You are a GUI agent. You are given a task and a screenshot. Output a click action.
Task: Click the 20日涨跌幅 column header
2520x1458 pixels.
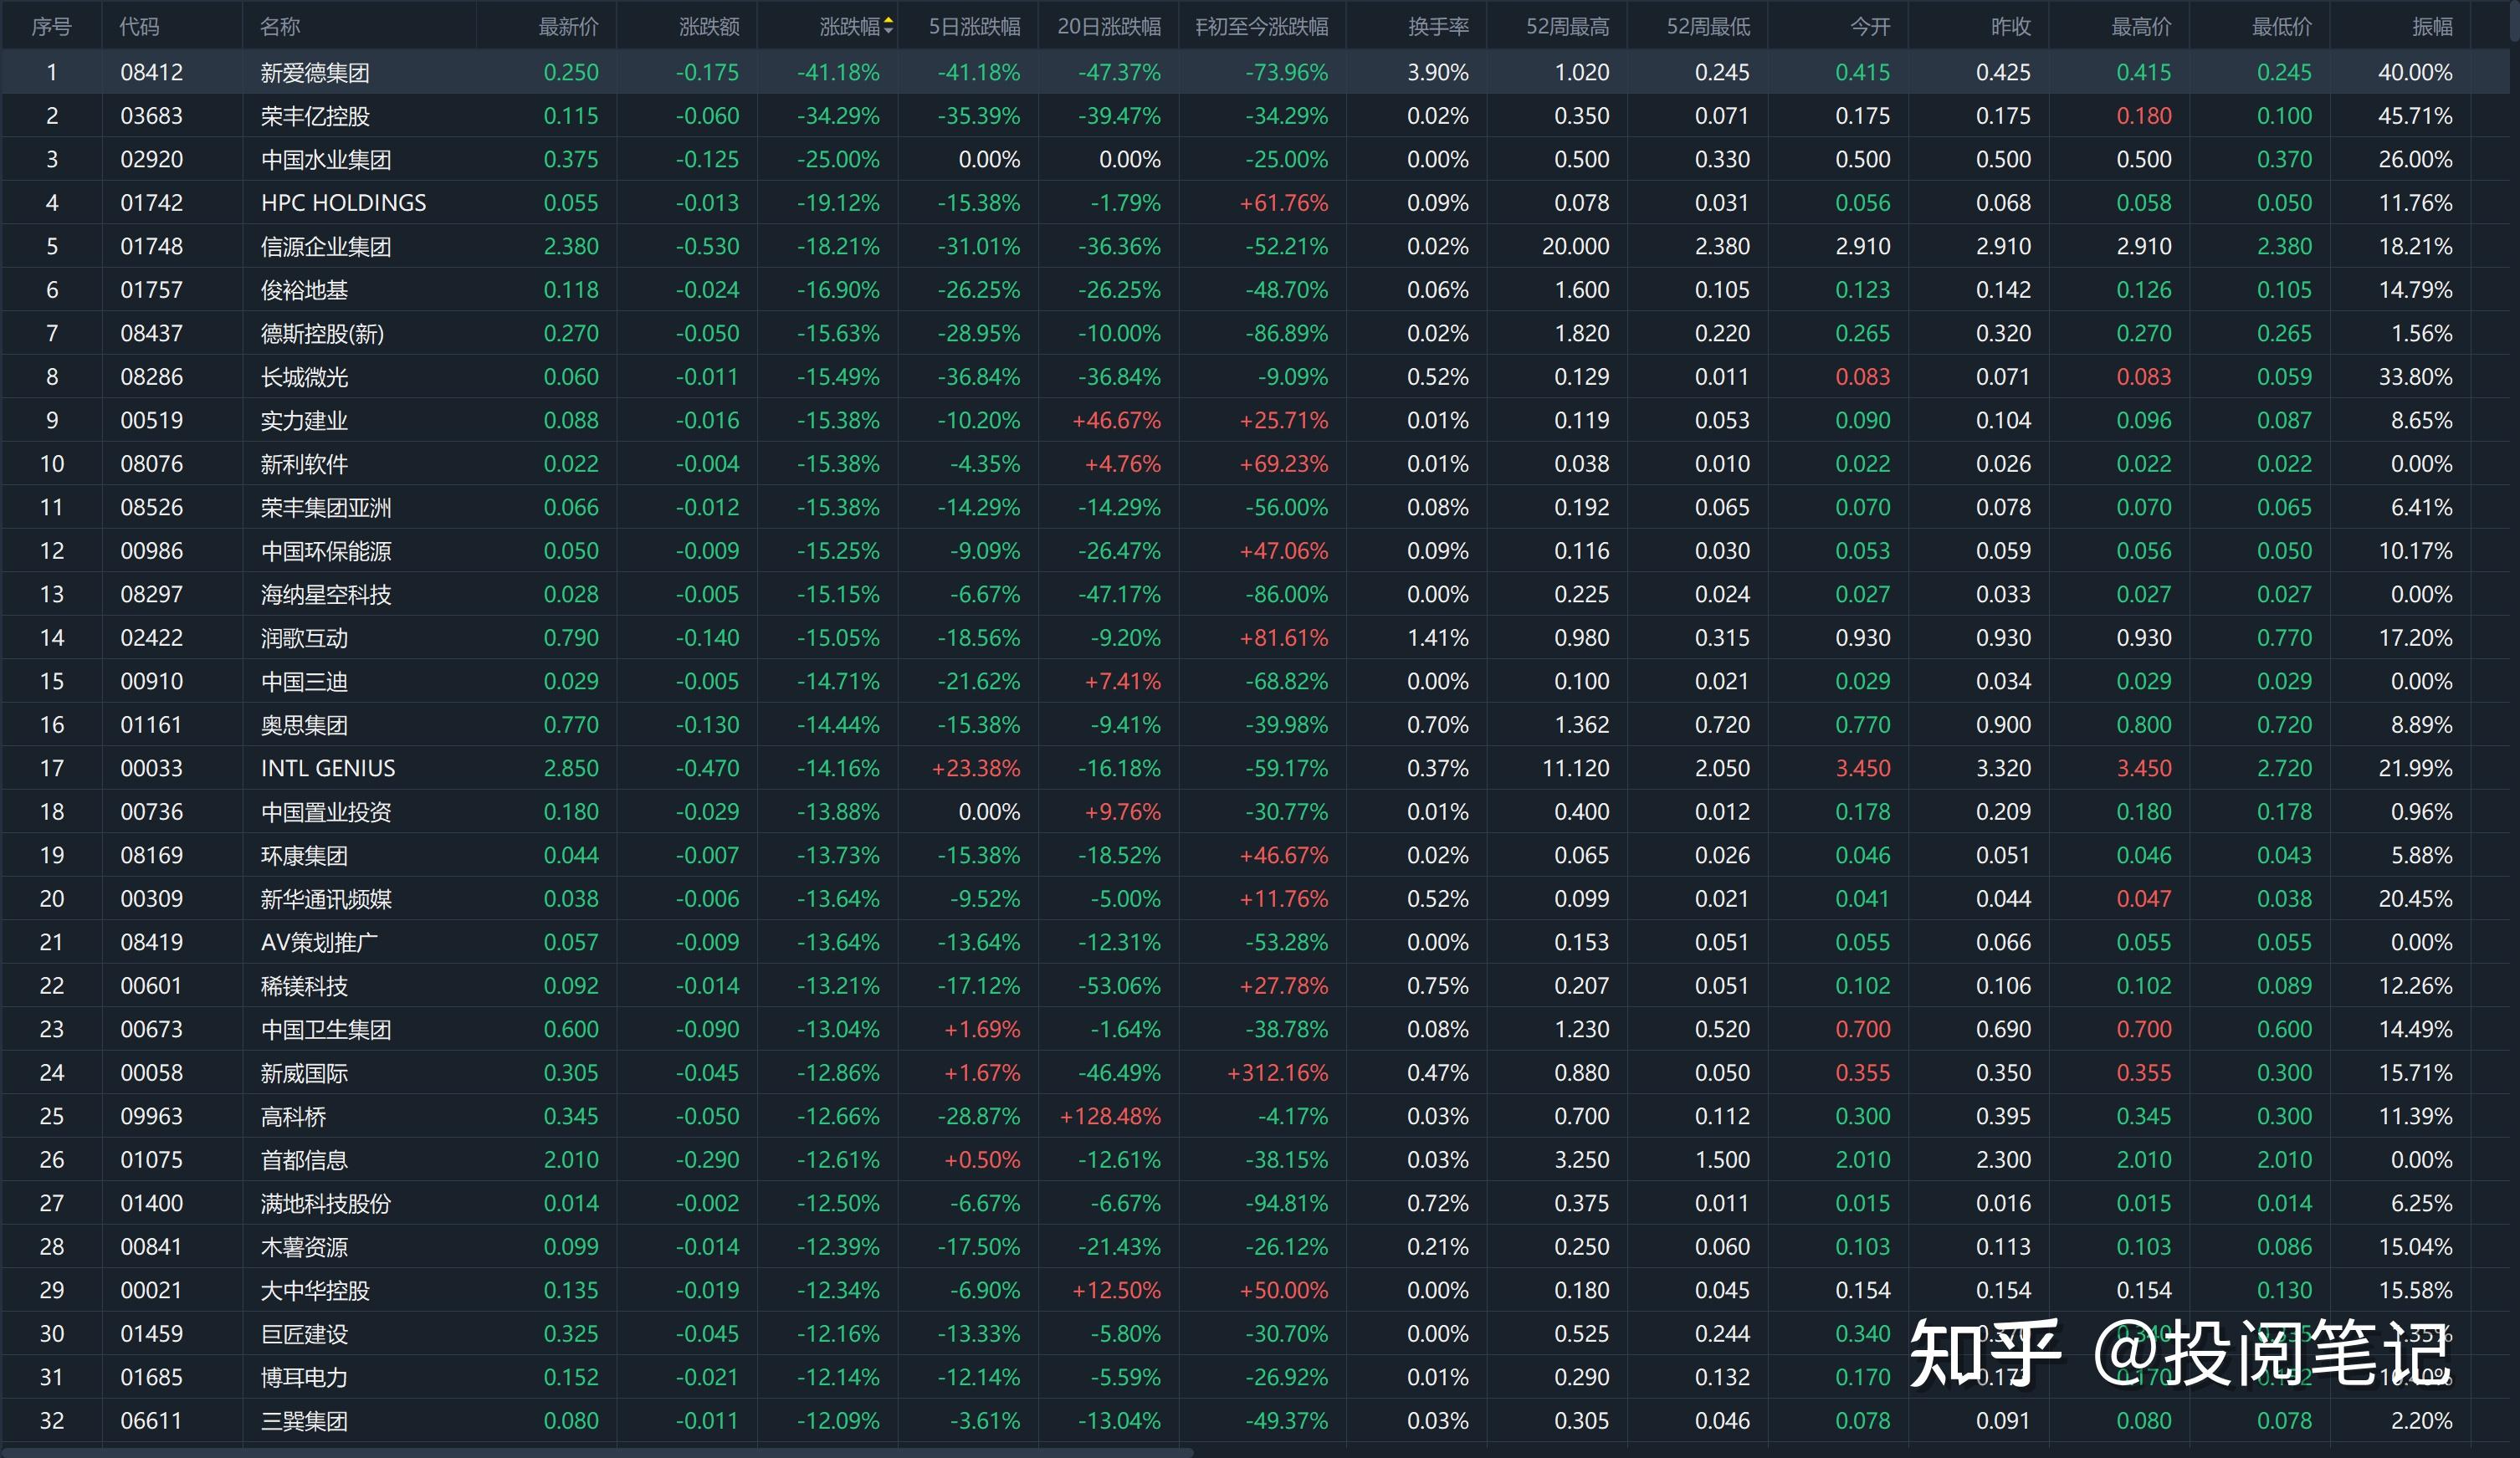click(1109, 27)
